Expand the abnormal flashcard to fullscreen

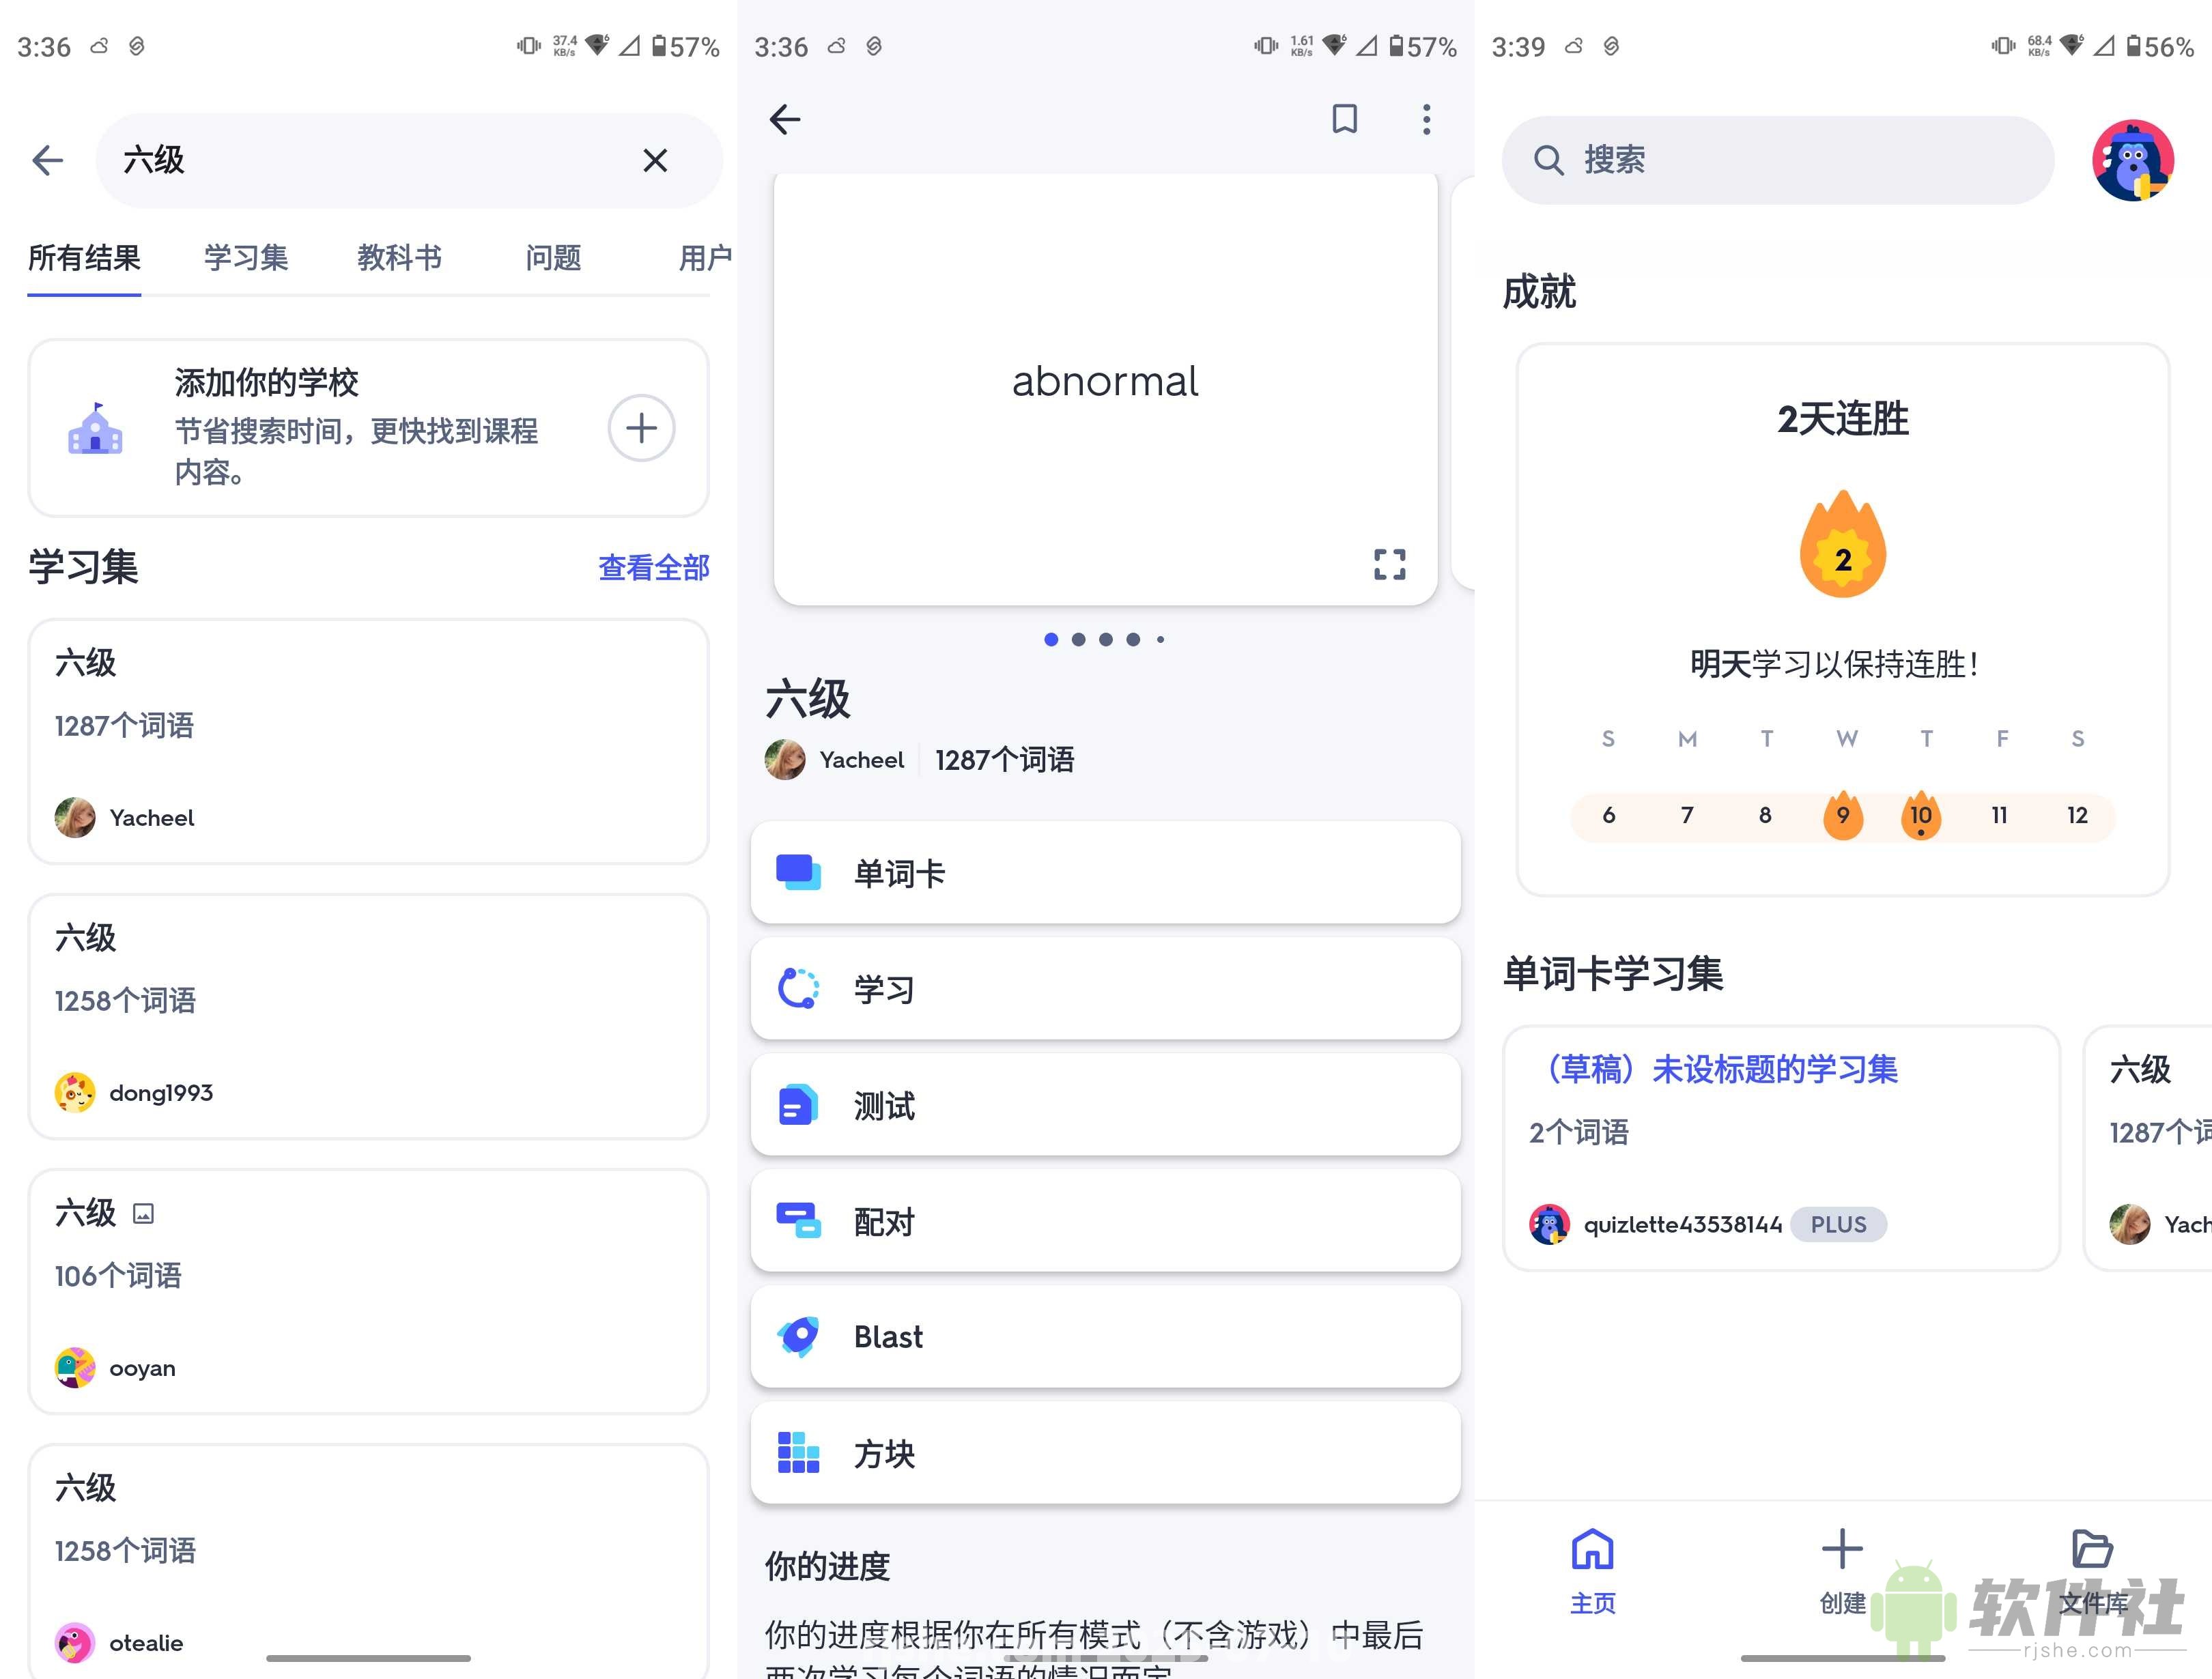pyautogui.click(x=1390, y=565)
